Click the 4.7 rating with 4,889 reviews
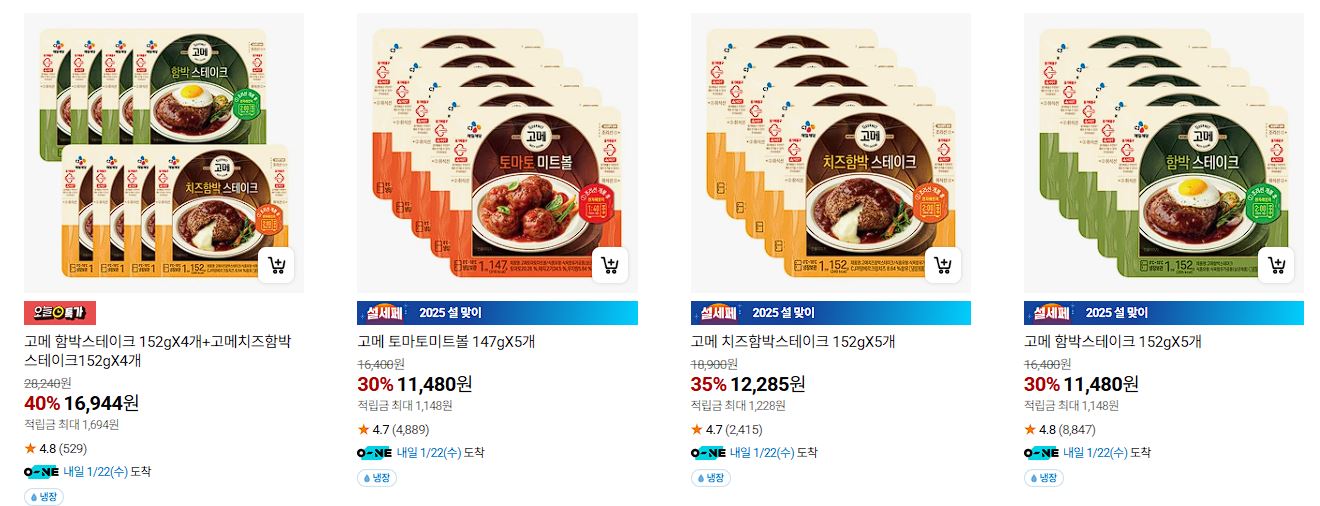Image resolution: width=1320 pixels, height=506 pixels. [393, 430]
